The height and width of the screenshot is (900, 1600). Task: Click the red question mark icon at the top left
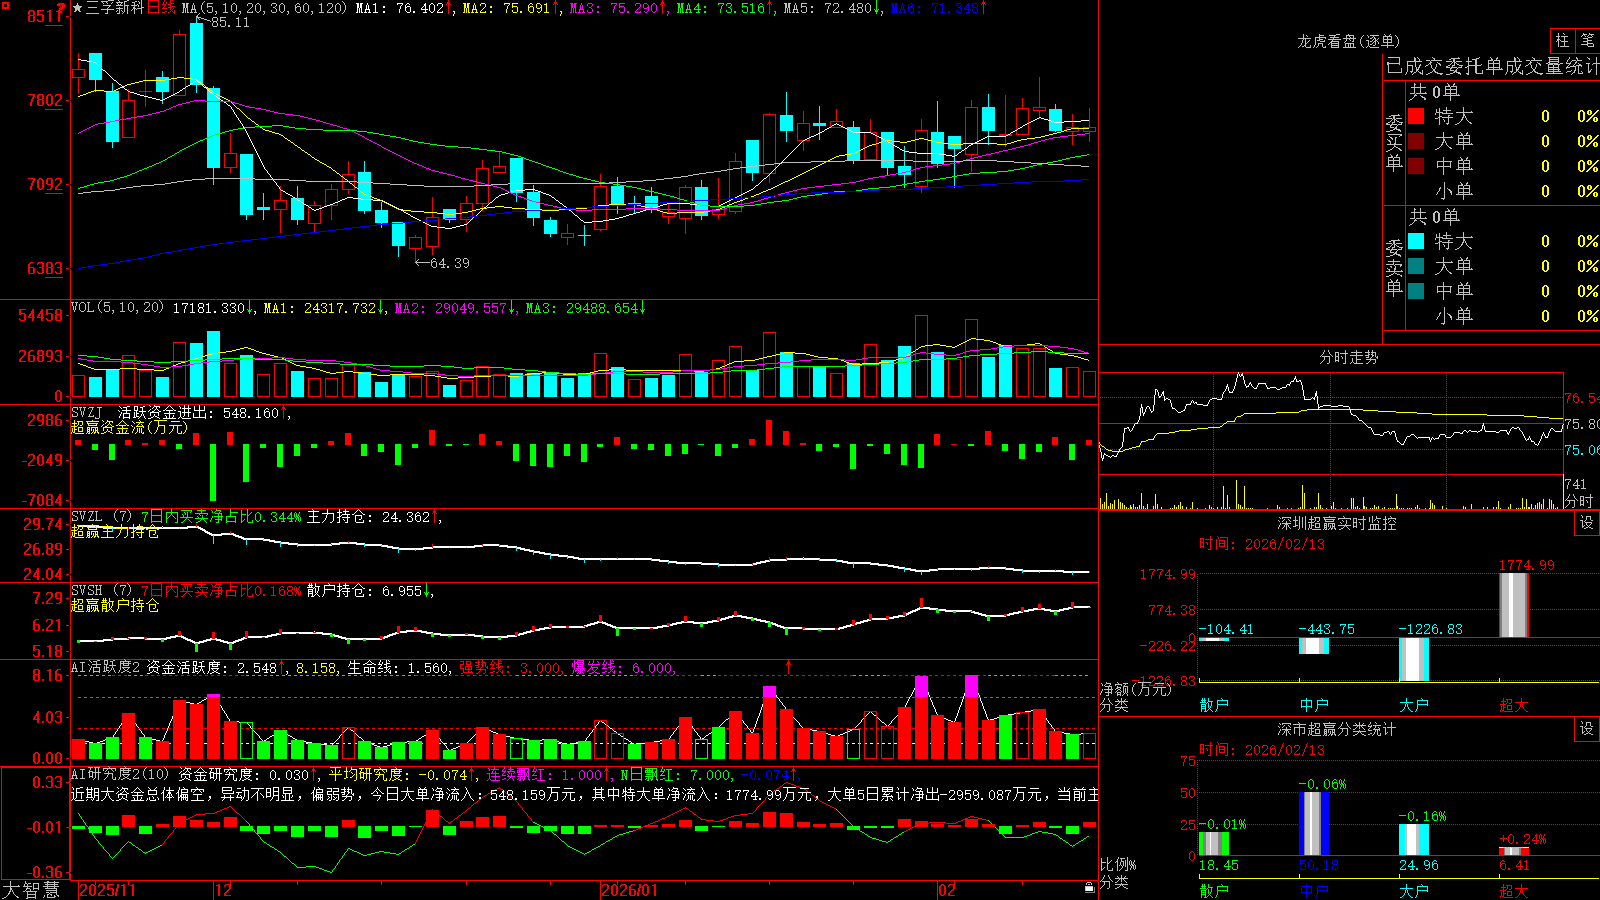point(61,8)
